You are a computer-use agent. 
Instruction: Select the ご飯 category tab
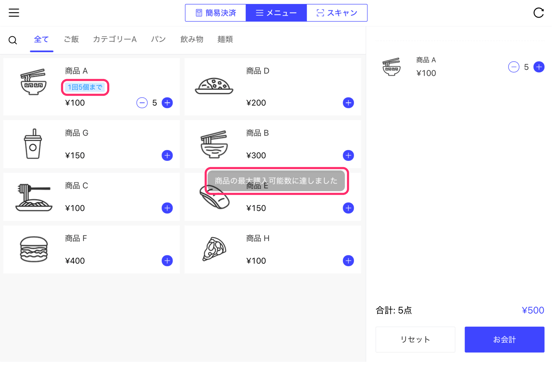coord(71,39)
